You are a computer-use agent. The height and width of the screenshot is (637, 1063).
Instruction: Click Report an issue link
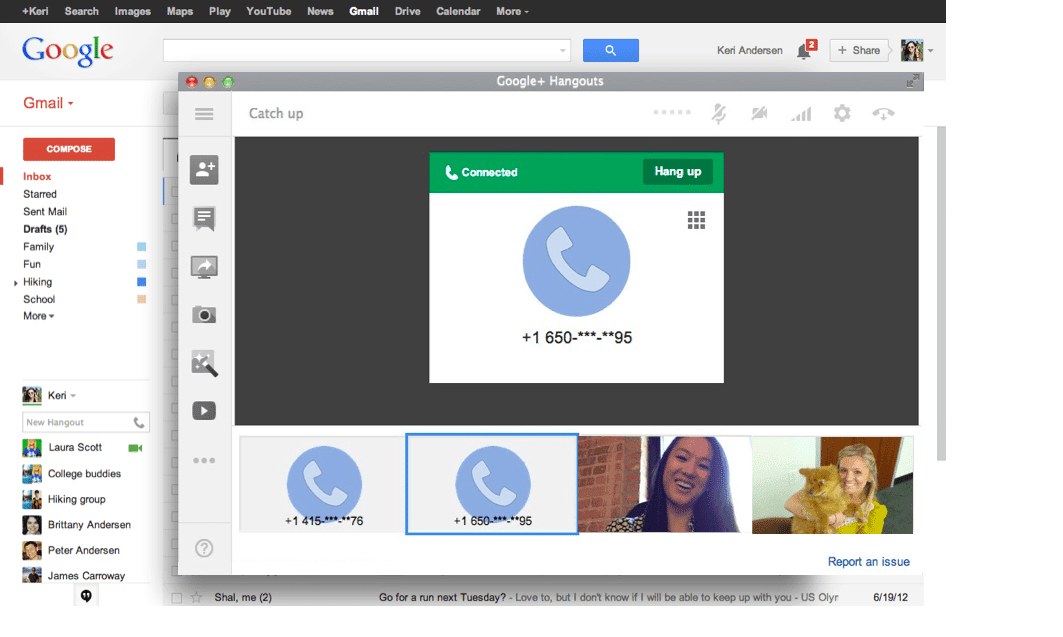click(868, 562)
